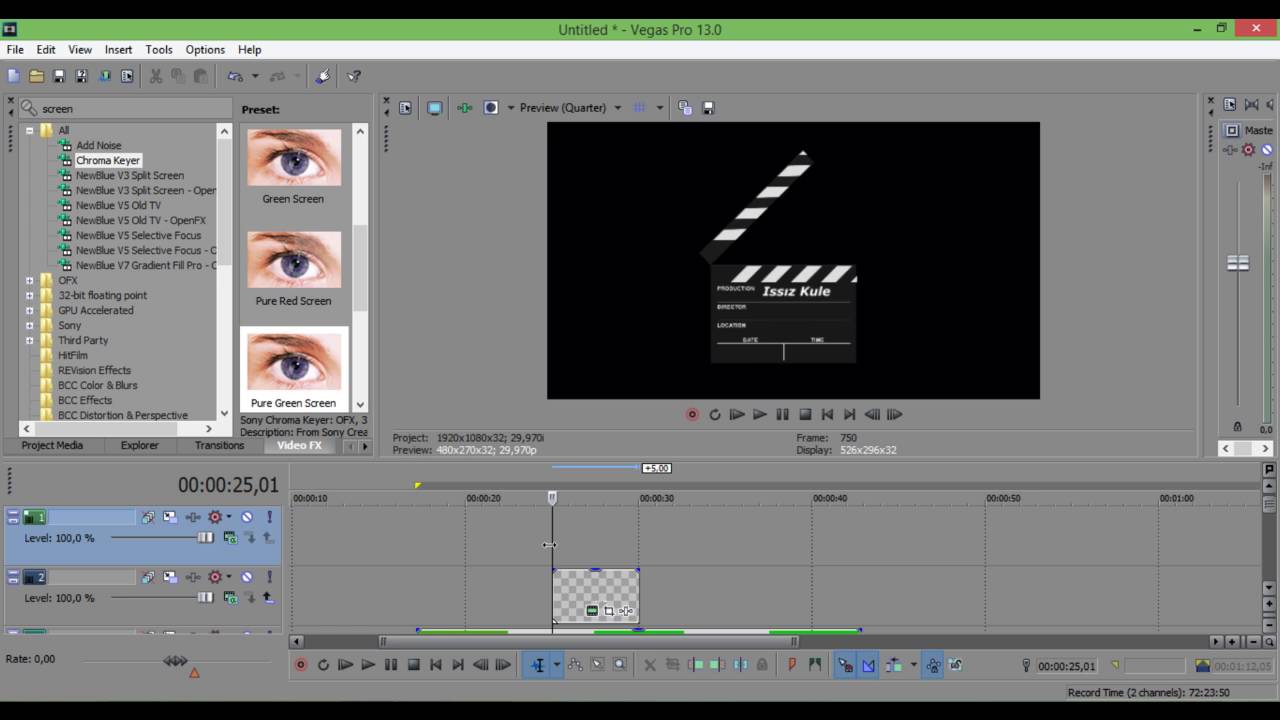Screen dimensions: 1280x720
Task: Click the Master volume fader
Action: tap(1238, 263)
